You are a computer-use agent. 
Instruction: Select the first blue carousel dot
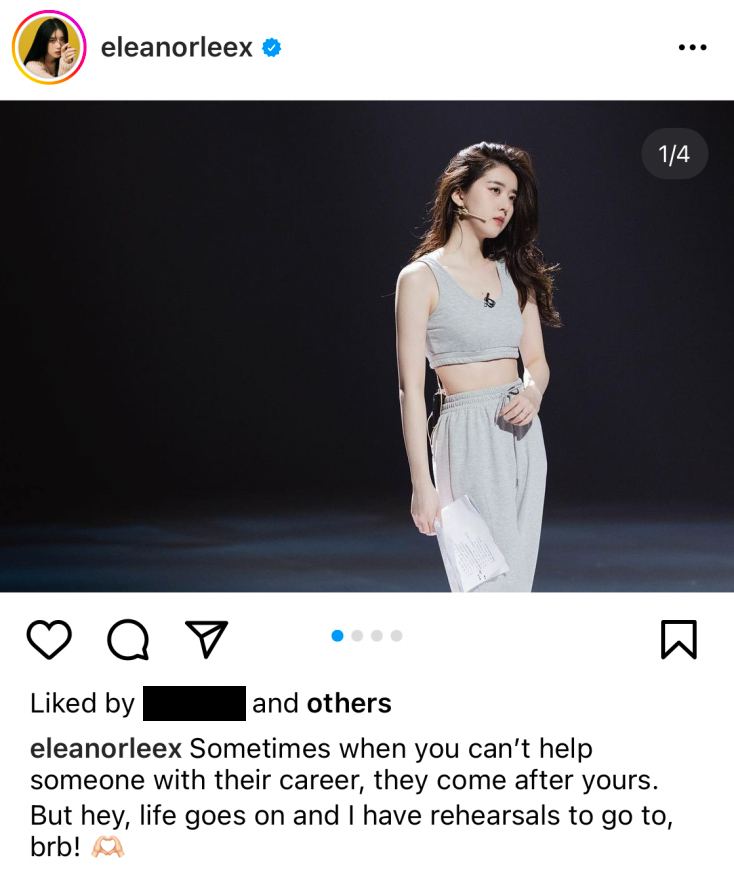click(x=337, y=636)
